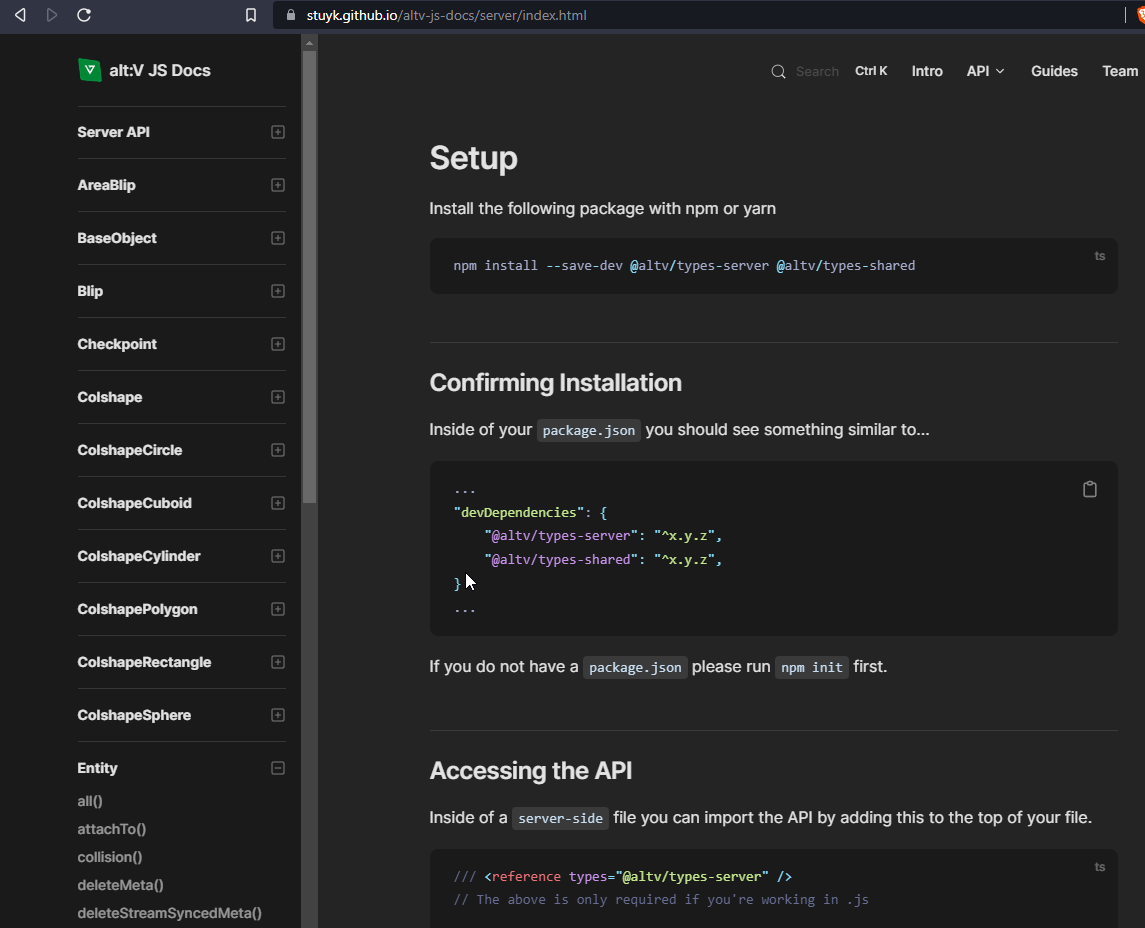Image resolution: width=1145 pixels, height=928 pixels.
Task: Copy the devDependencies code block
Action: click(x=1089, y=489)
